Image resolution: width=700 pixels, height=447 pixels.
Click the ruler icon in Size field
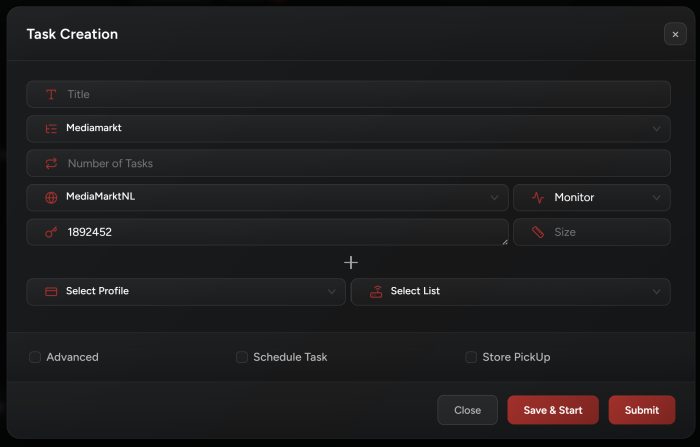click(x=538, y=232)
